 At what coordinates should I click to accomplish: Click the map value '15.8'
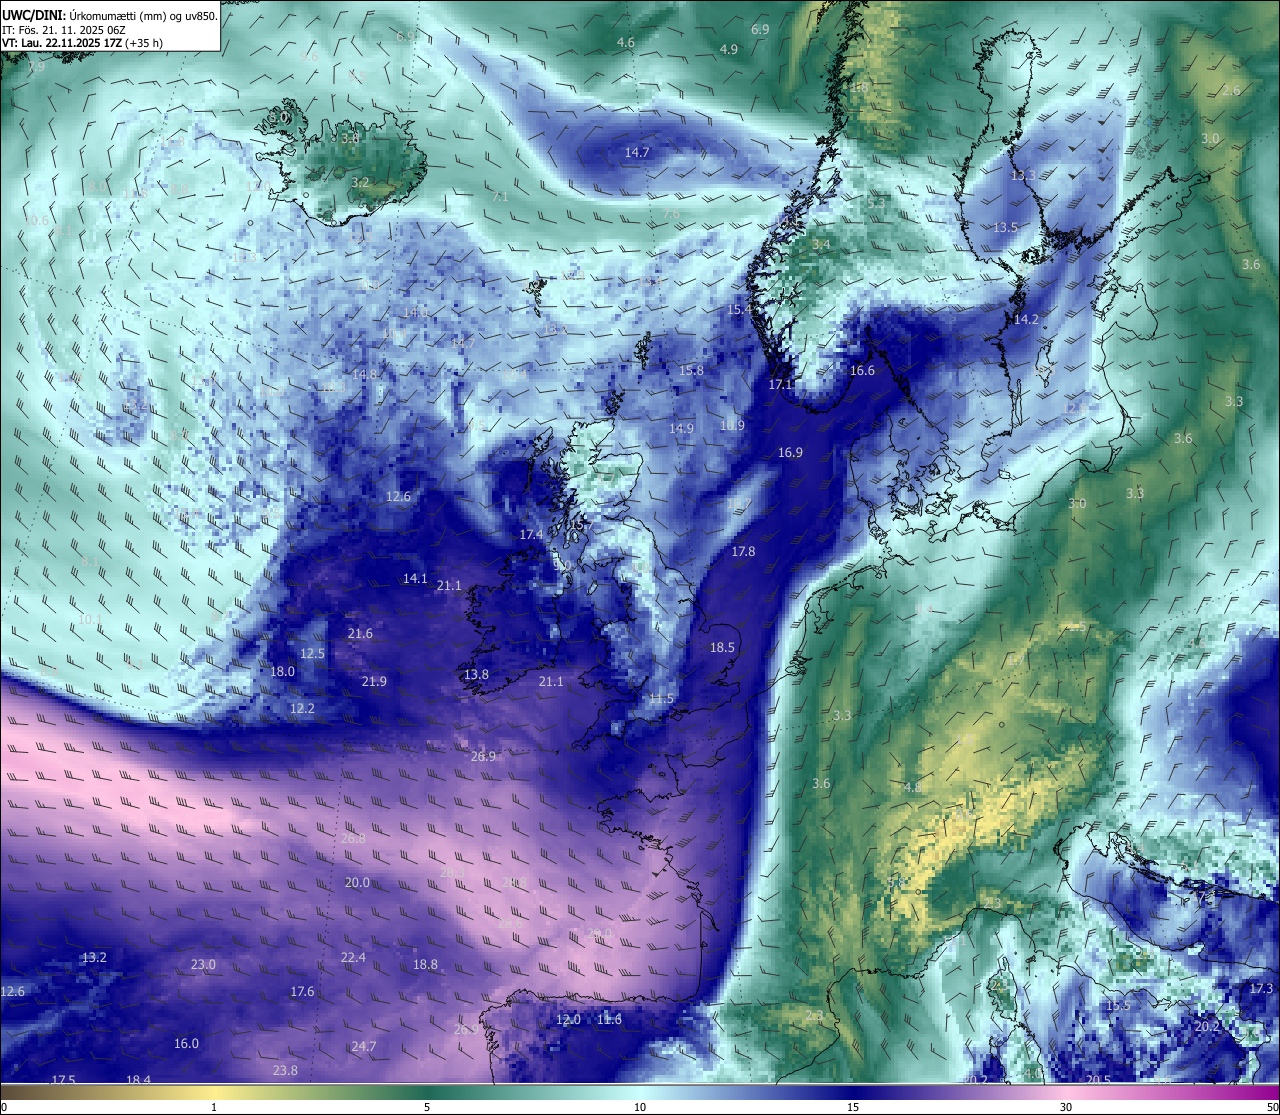[x=691, y=371]
